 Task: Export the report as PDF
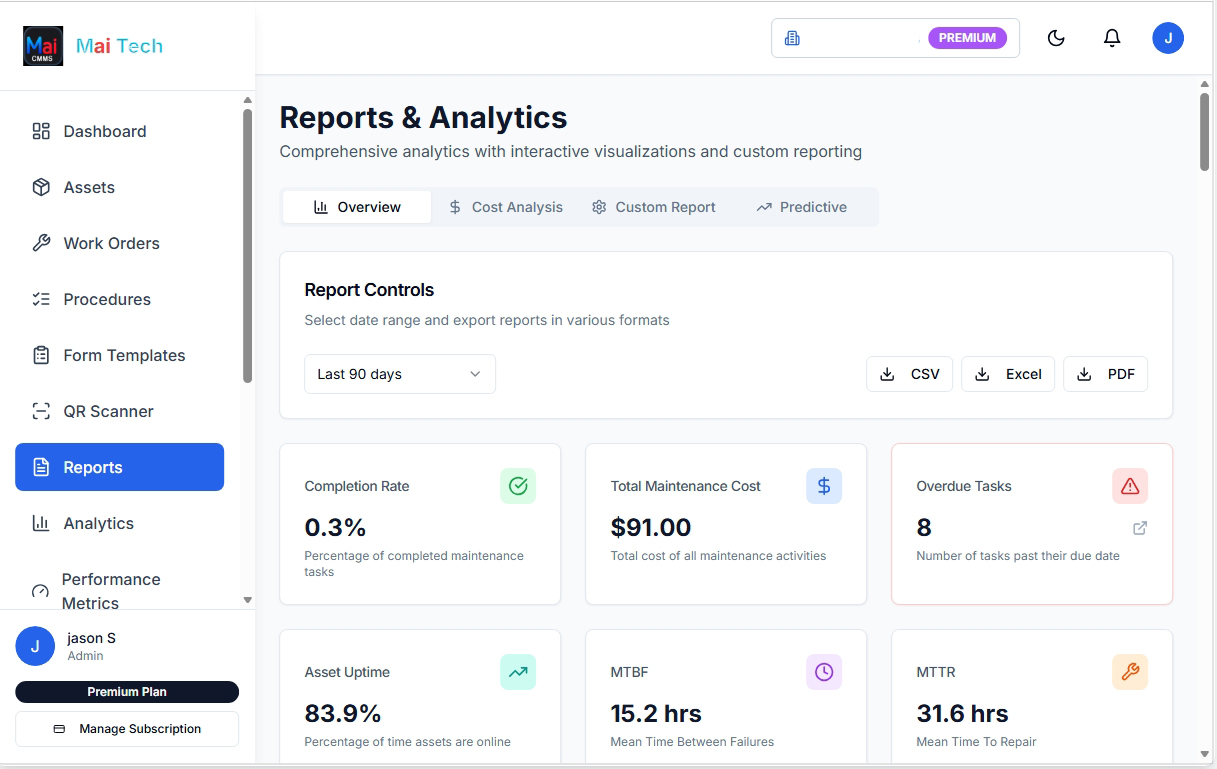click(x=1105, y=373)
